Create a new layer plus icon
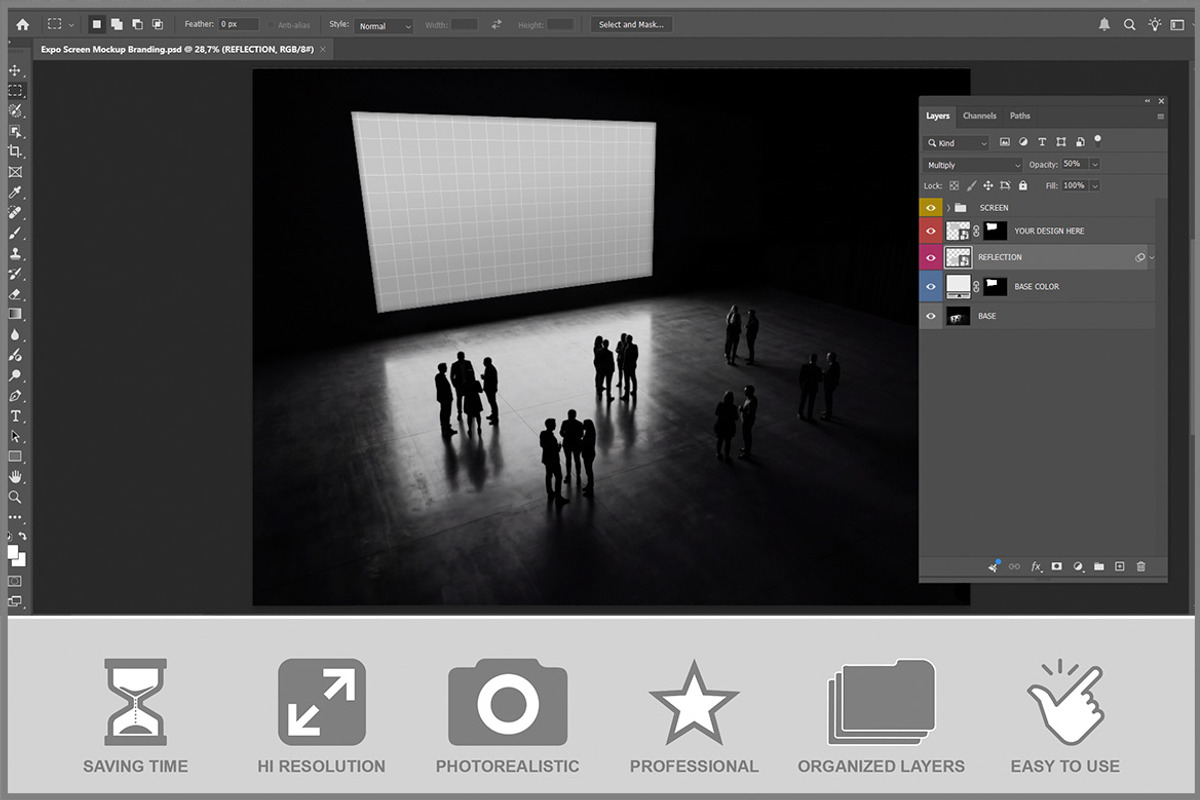Viewport: 1200px width, 800px height. pyautogui.click(x=1120, y=567)
